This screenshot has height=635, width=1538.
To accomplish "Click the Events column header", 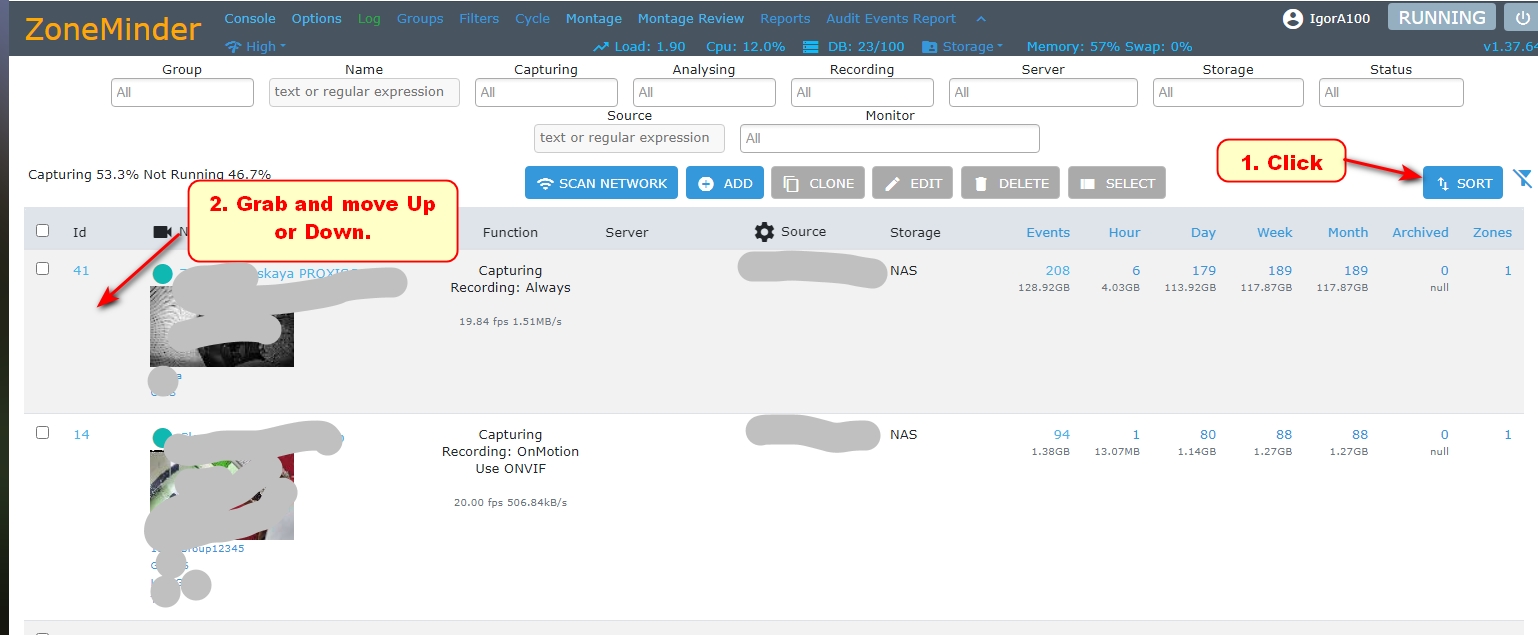I will 1048,232.
